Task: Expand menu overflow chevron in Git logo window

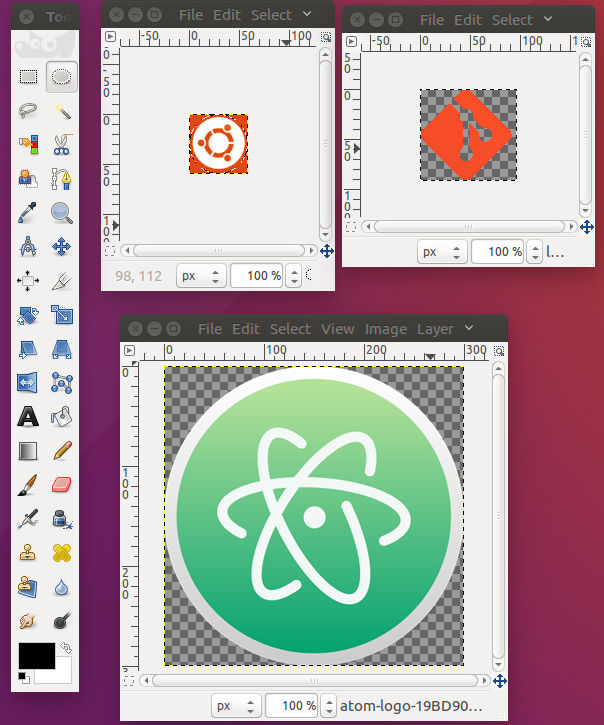Action: [548, 19]
